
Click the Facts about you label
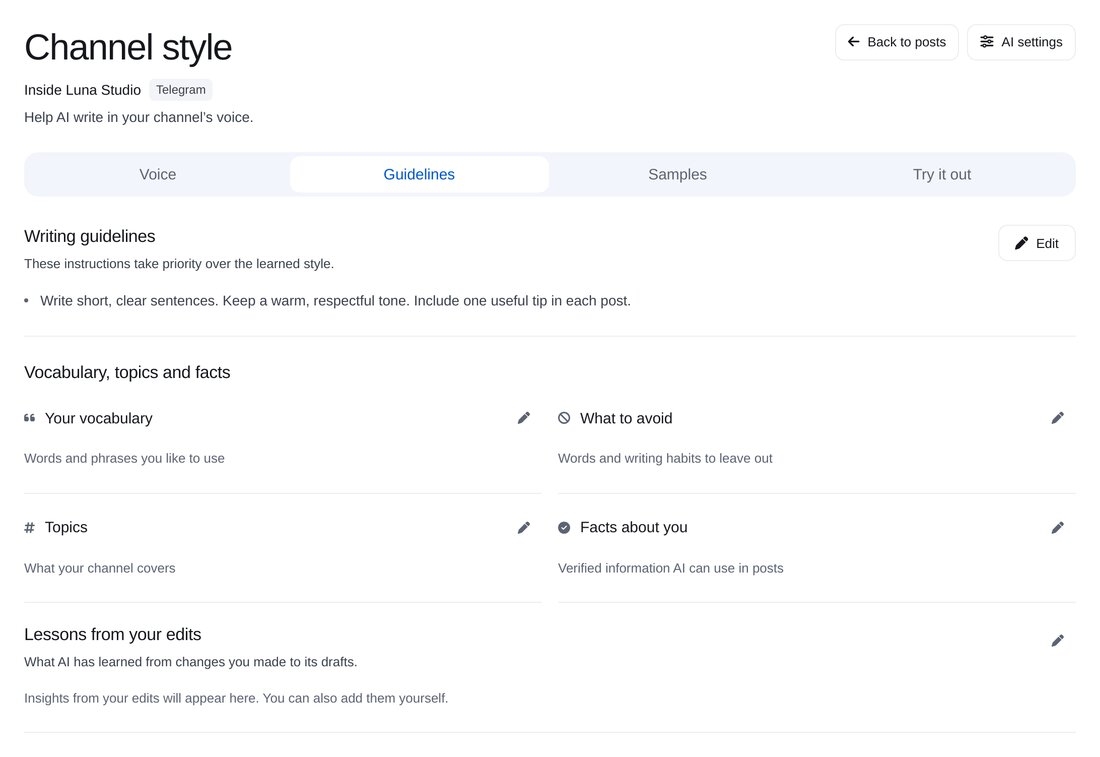point(634,528)
